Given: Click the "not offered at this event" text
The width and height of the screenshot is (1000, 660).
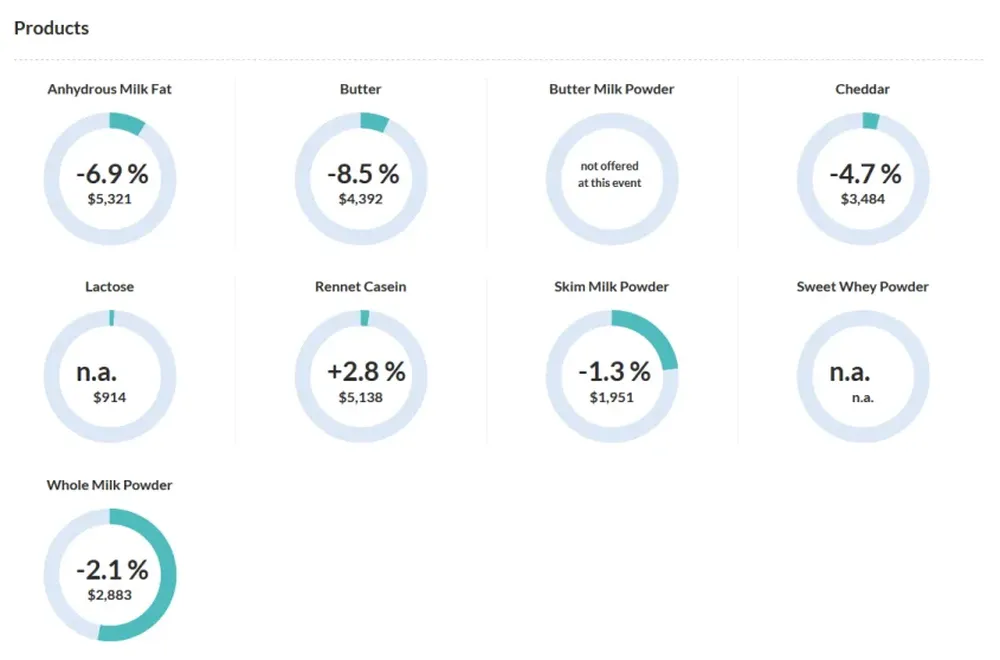Looking at the screenshot, I should pos(609,174).
